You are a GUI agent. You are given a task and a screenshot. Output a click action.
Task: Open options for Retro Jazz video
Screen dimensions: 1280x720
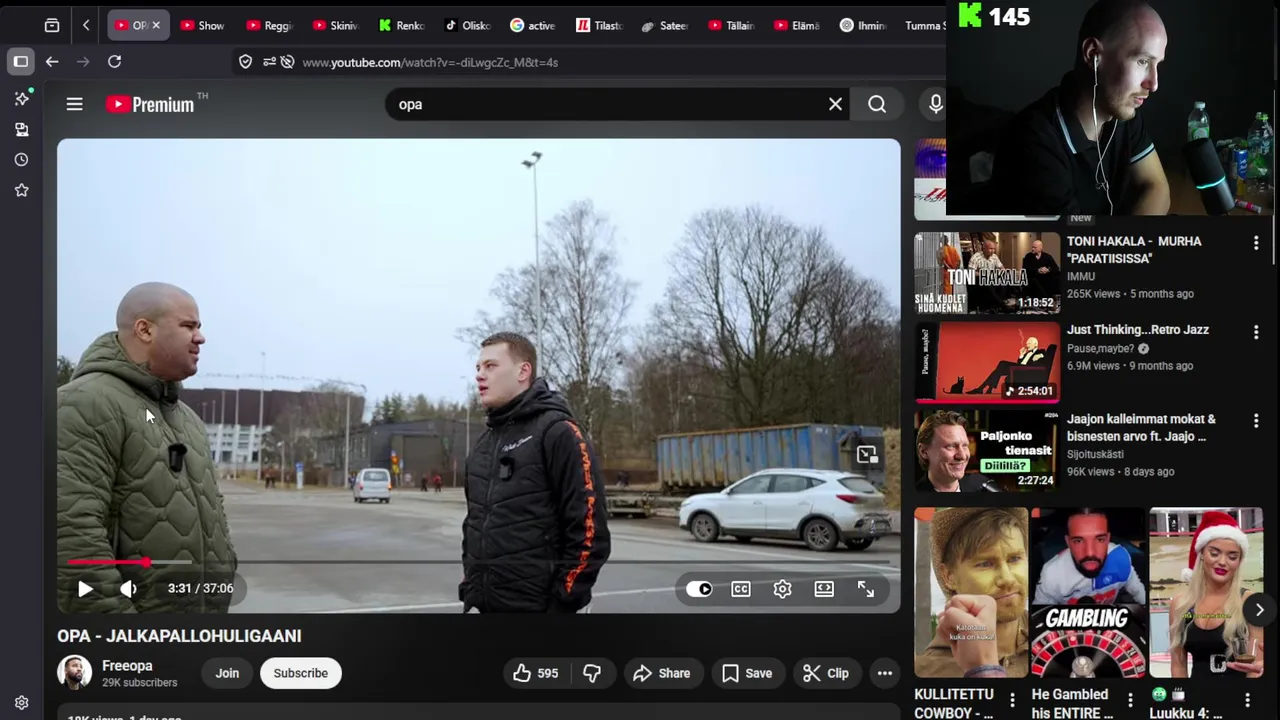click(1256, 332)
